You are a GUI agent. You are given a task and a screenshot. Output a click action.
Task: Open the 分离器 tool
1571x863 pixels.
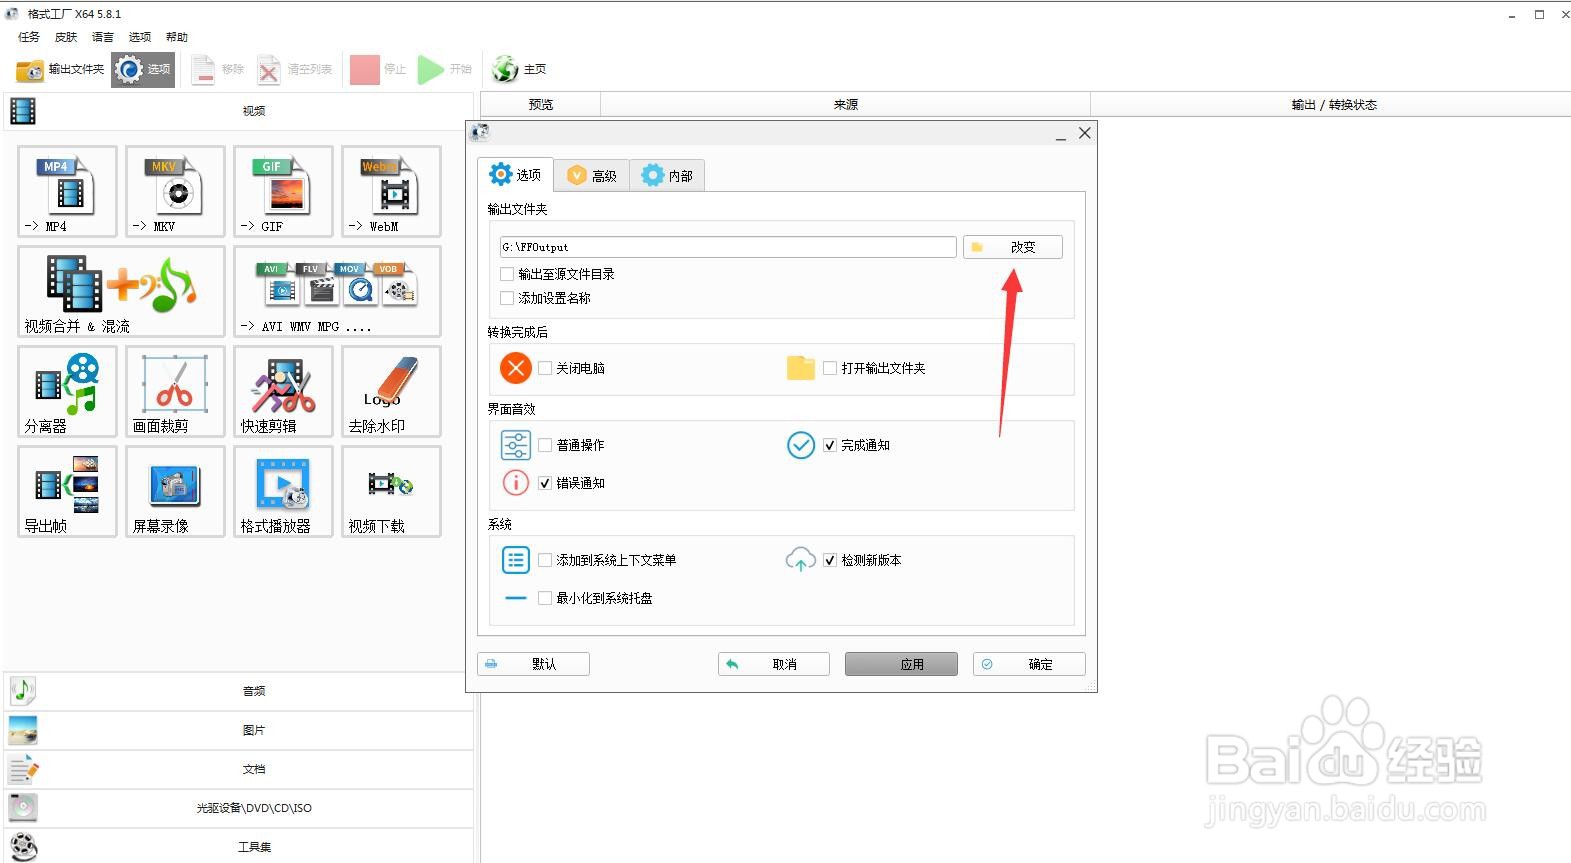pos(67,391)
